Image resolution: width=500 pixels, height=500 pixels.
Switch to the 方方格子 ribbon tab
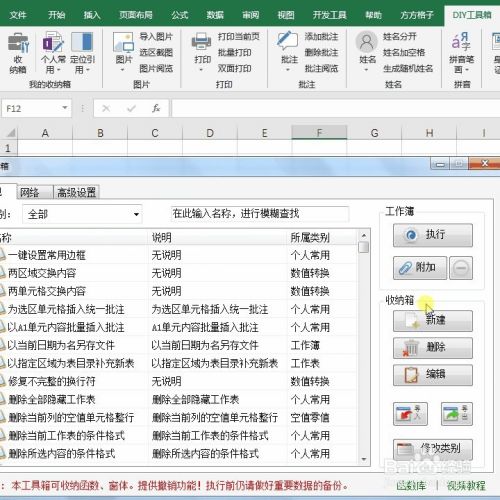[x=417, y=15]
